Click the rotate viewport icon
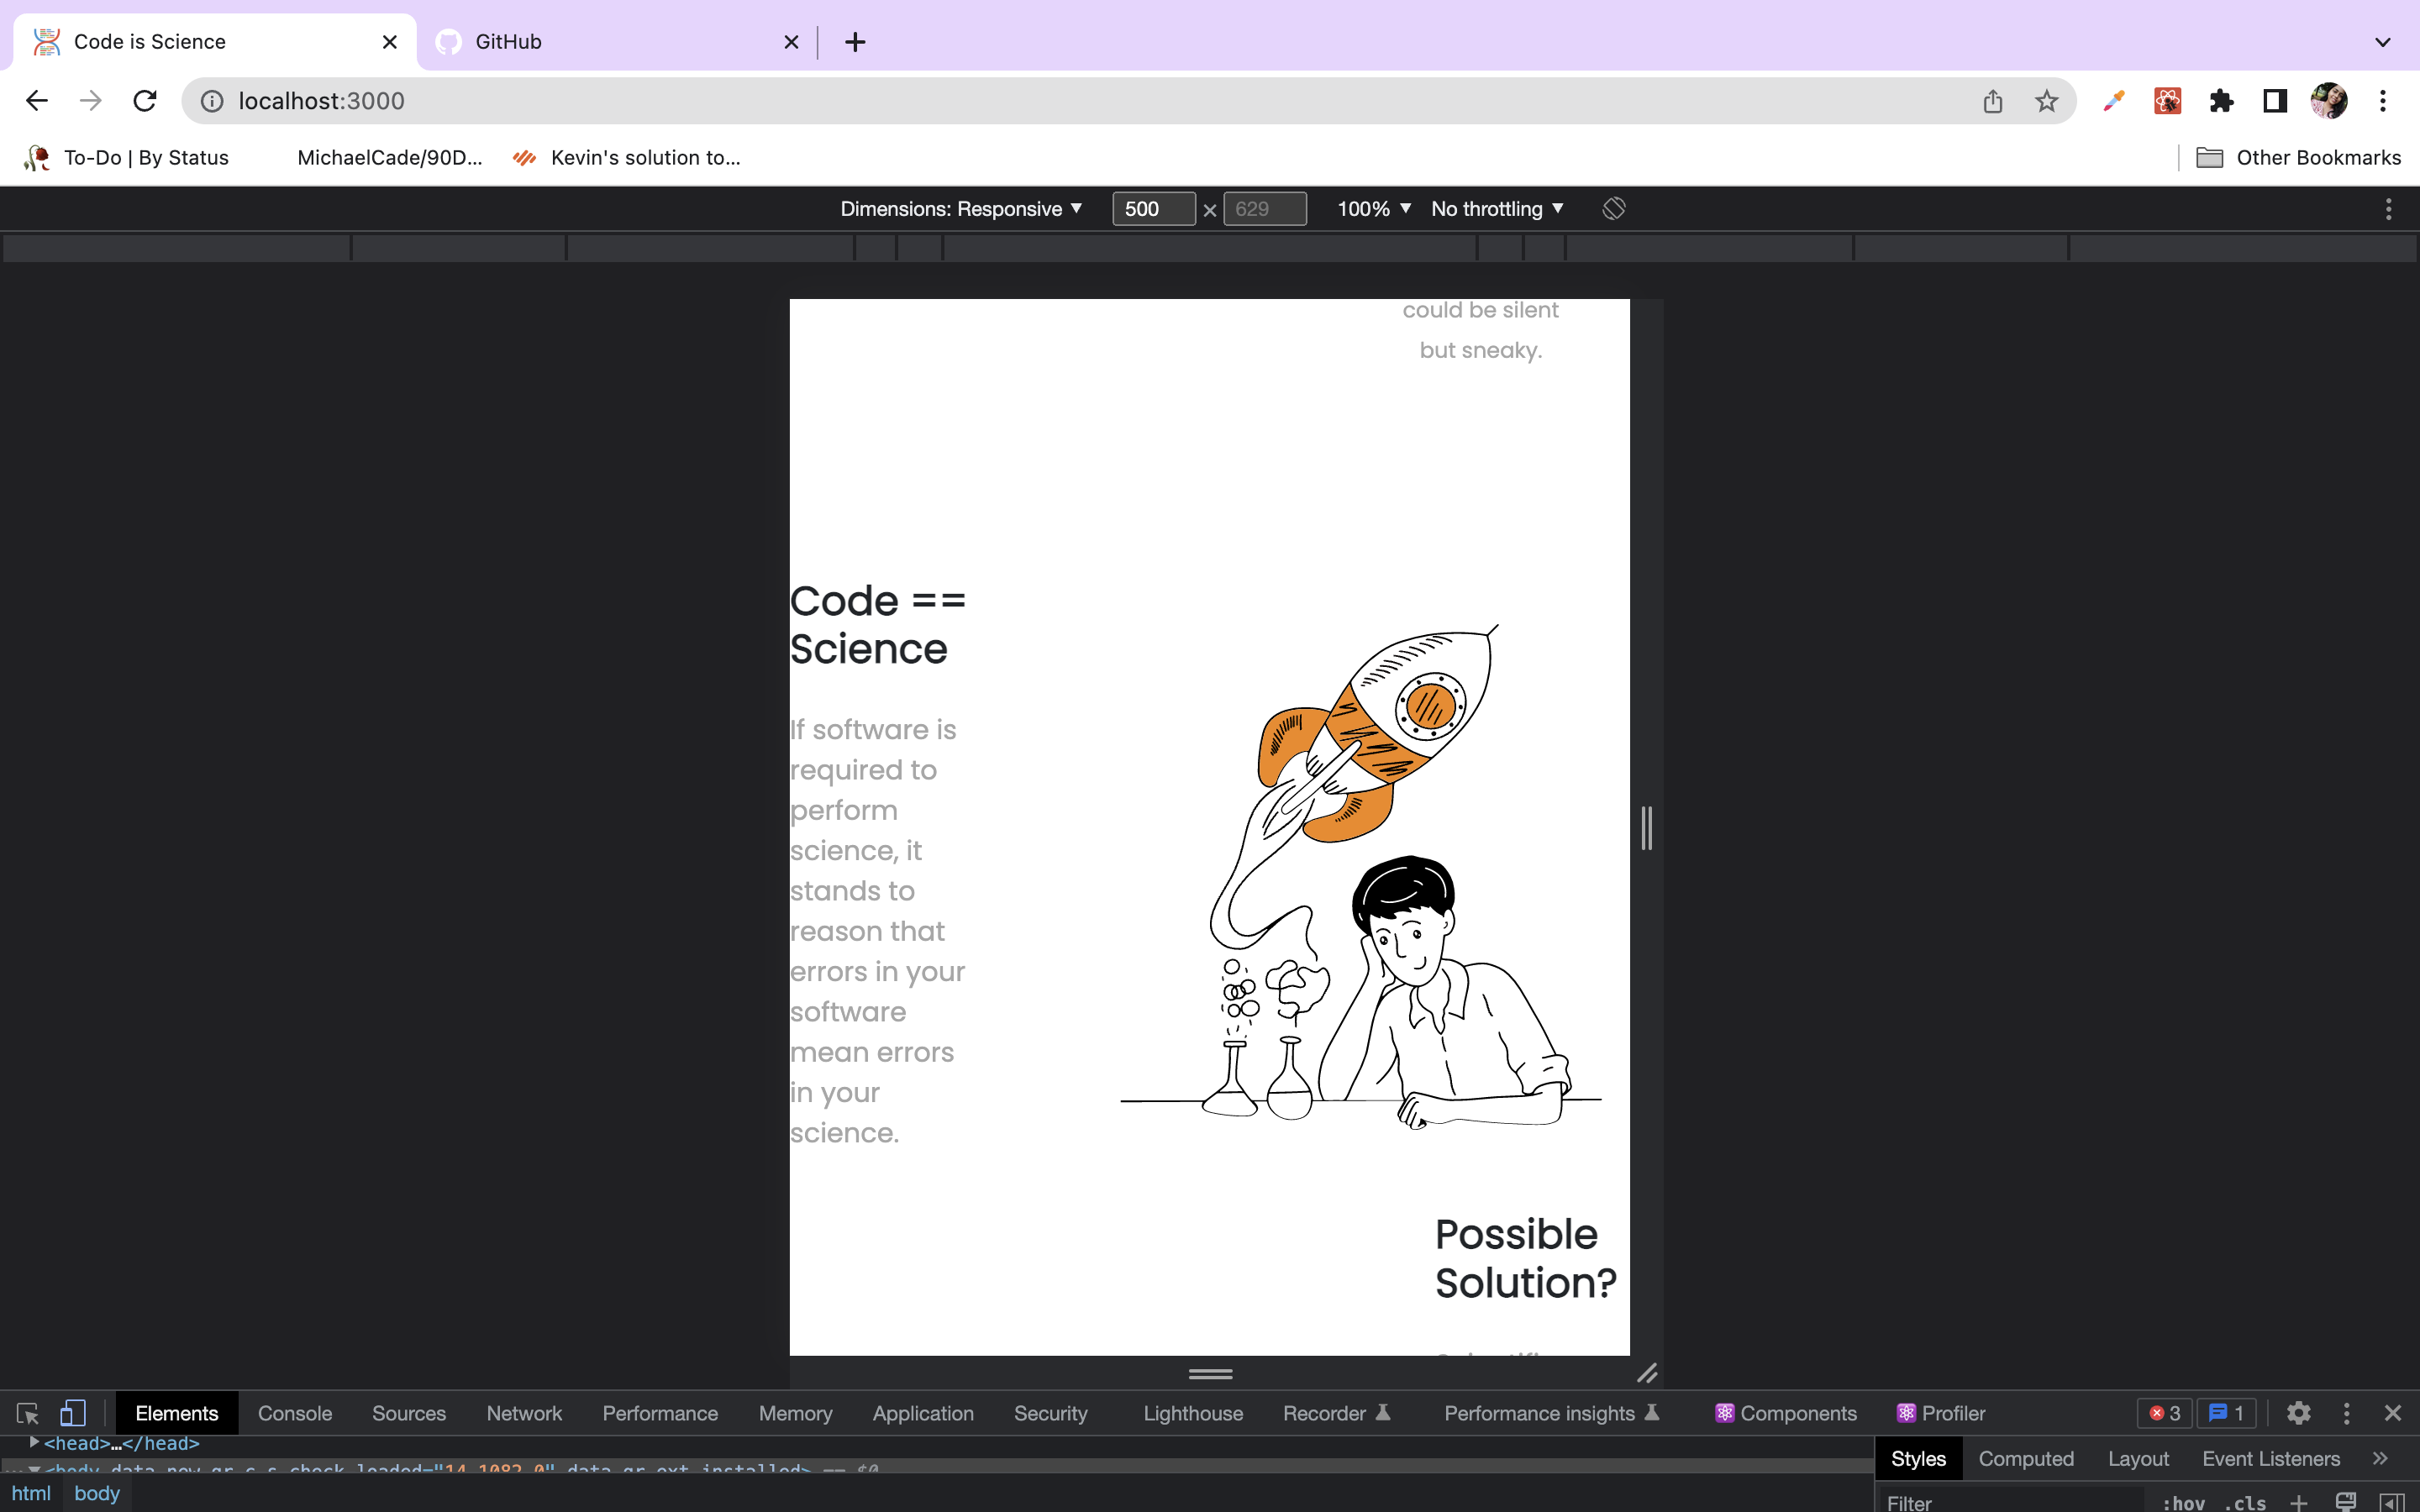 [1613, 208]
